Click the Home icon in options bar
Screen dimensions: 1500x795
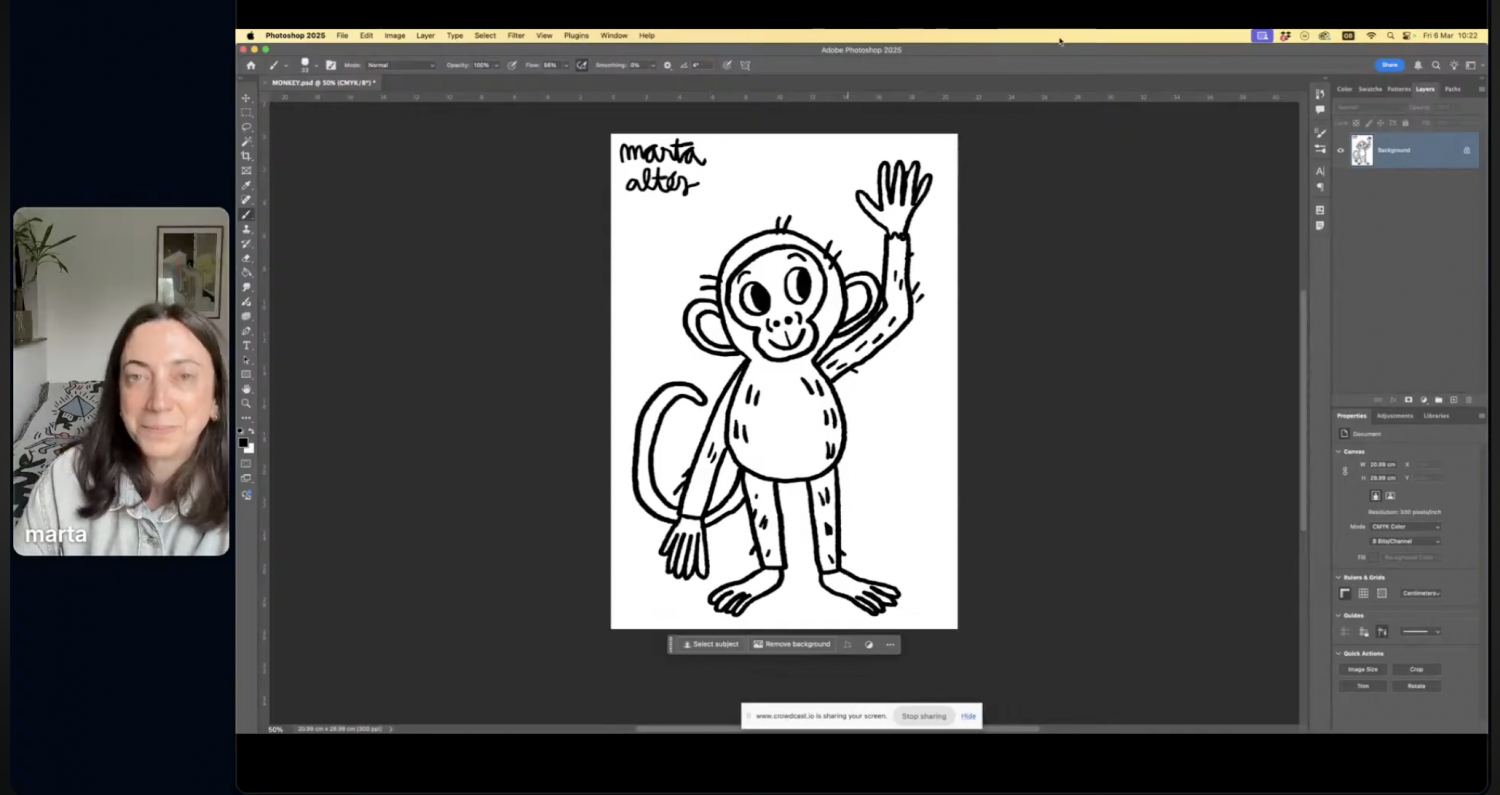pos(251,65)
